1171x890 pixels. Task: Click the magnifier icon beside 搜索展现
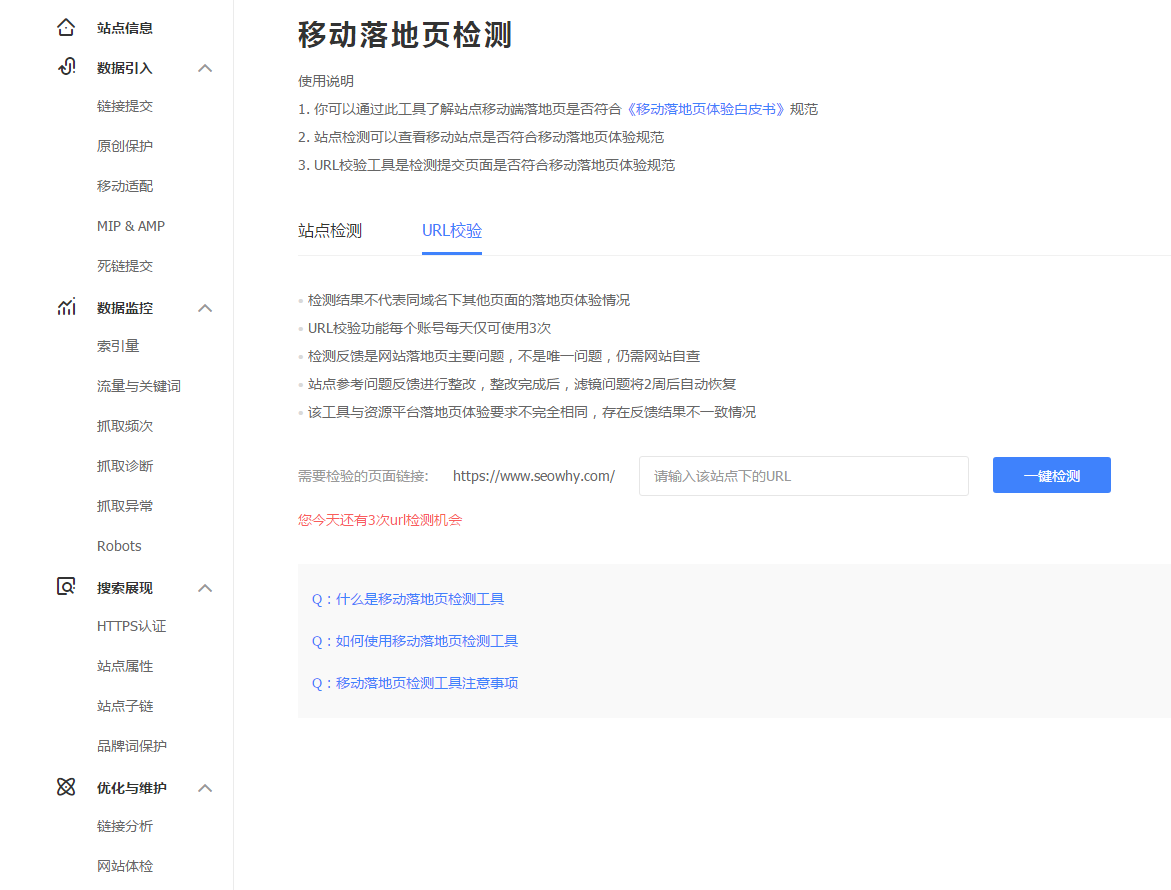tap(66, 587)
